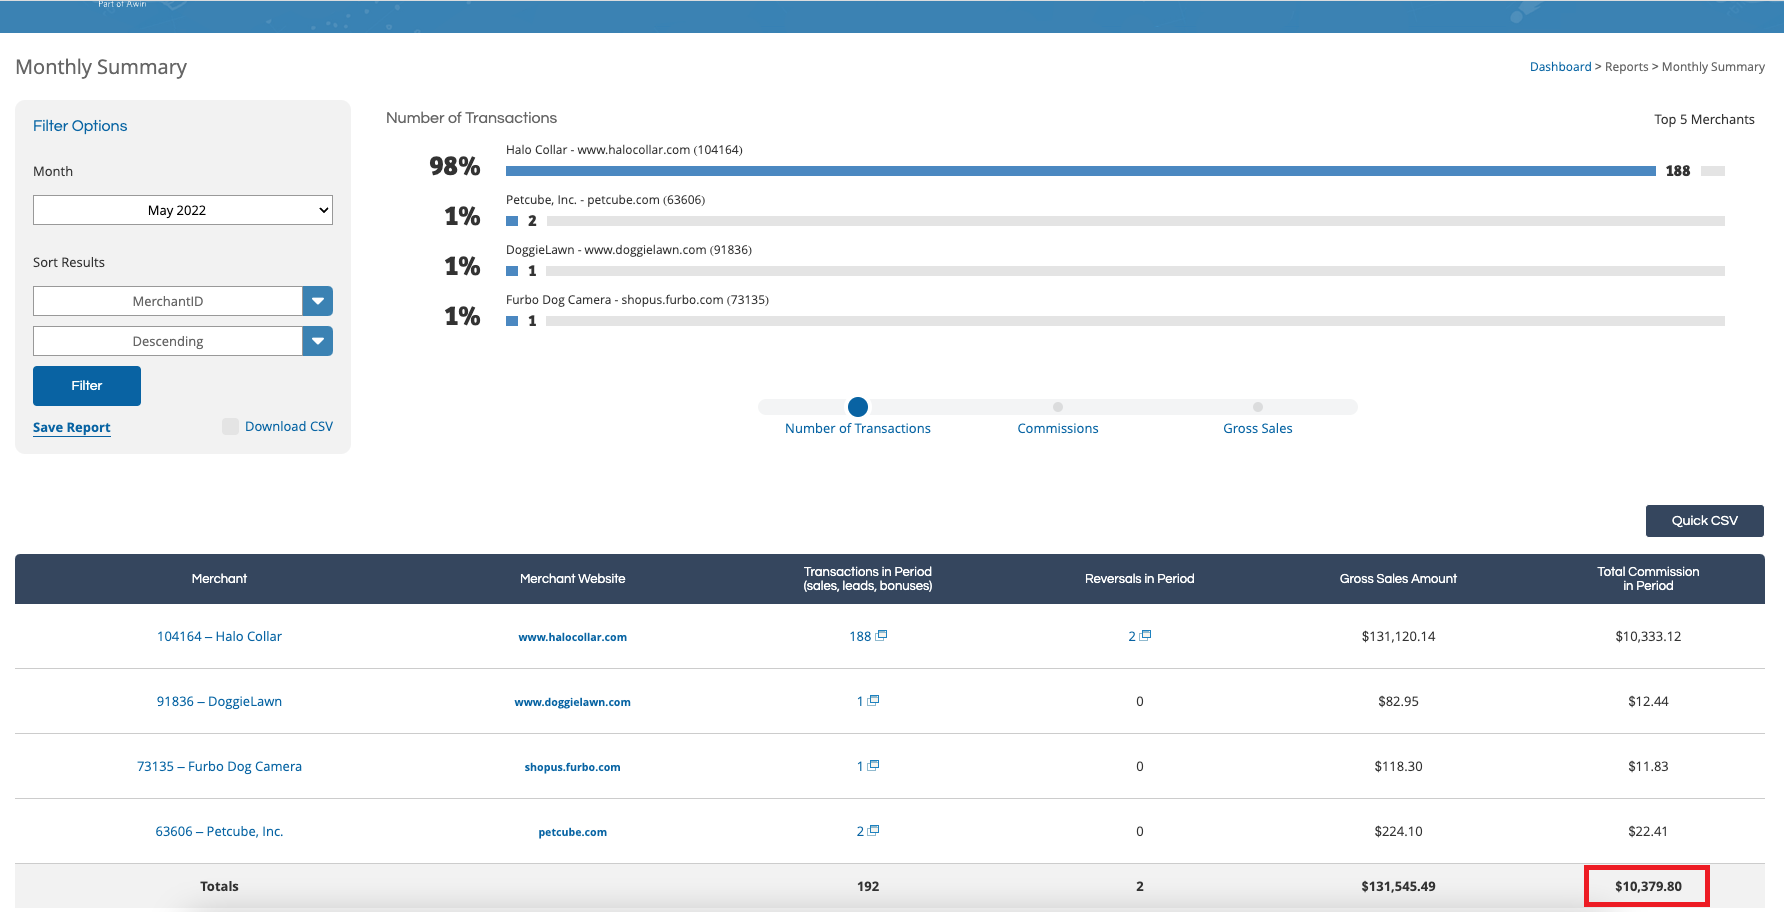1784x912 pixels.
Task: Tick the Download CSV checkbox
Action: point(230,427)
